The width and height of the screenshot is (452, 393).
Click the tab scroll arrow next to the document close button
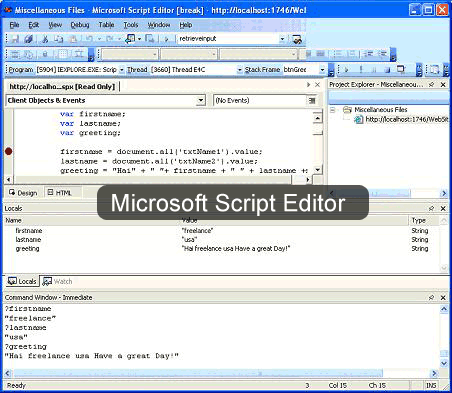coord(308,85)
